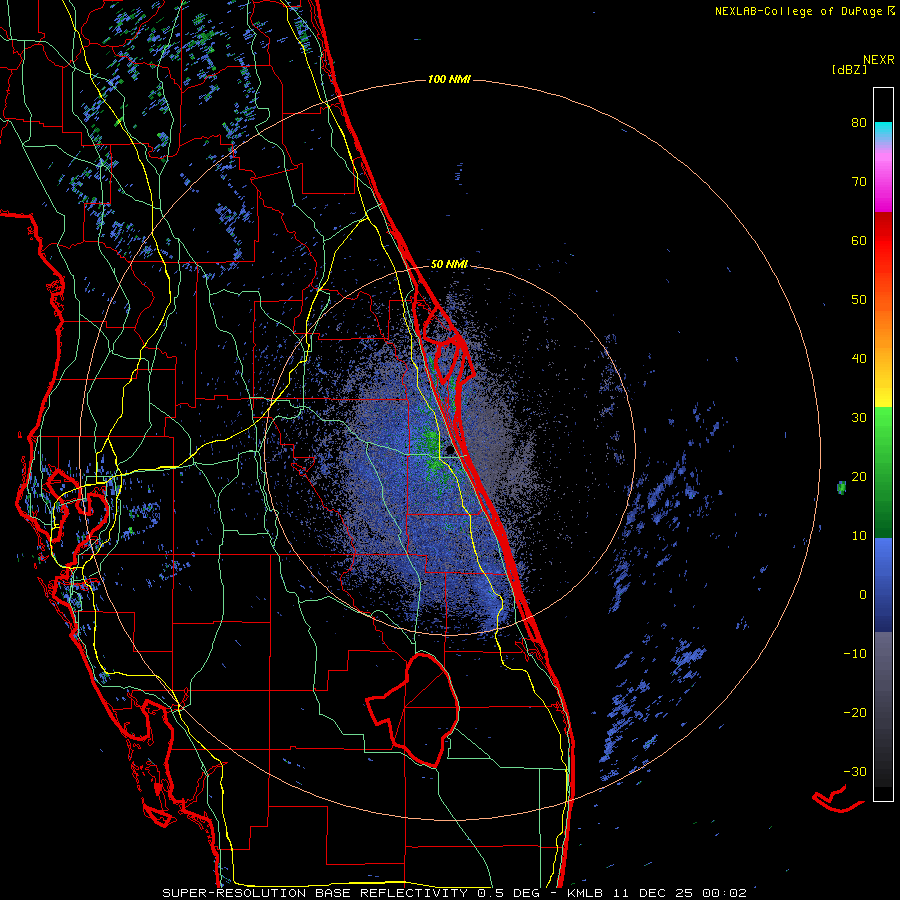Click the 50 value on dBZ scale
Viewport: 900px width, 900px height.
point(859,300)
